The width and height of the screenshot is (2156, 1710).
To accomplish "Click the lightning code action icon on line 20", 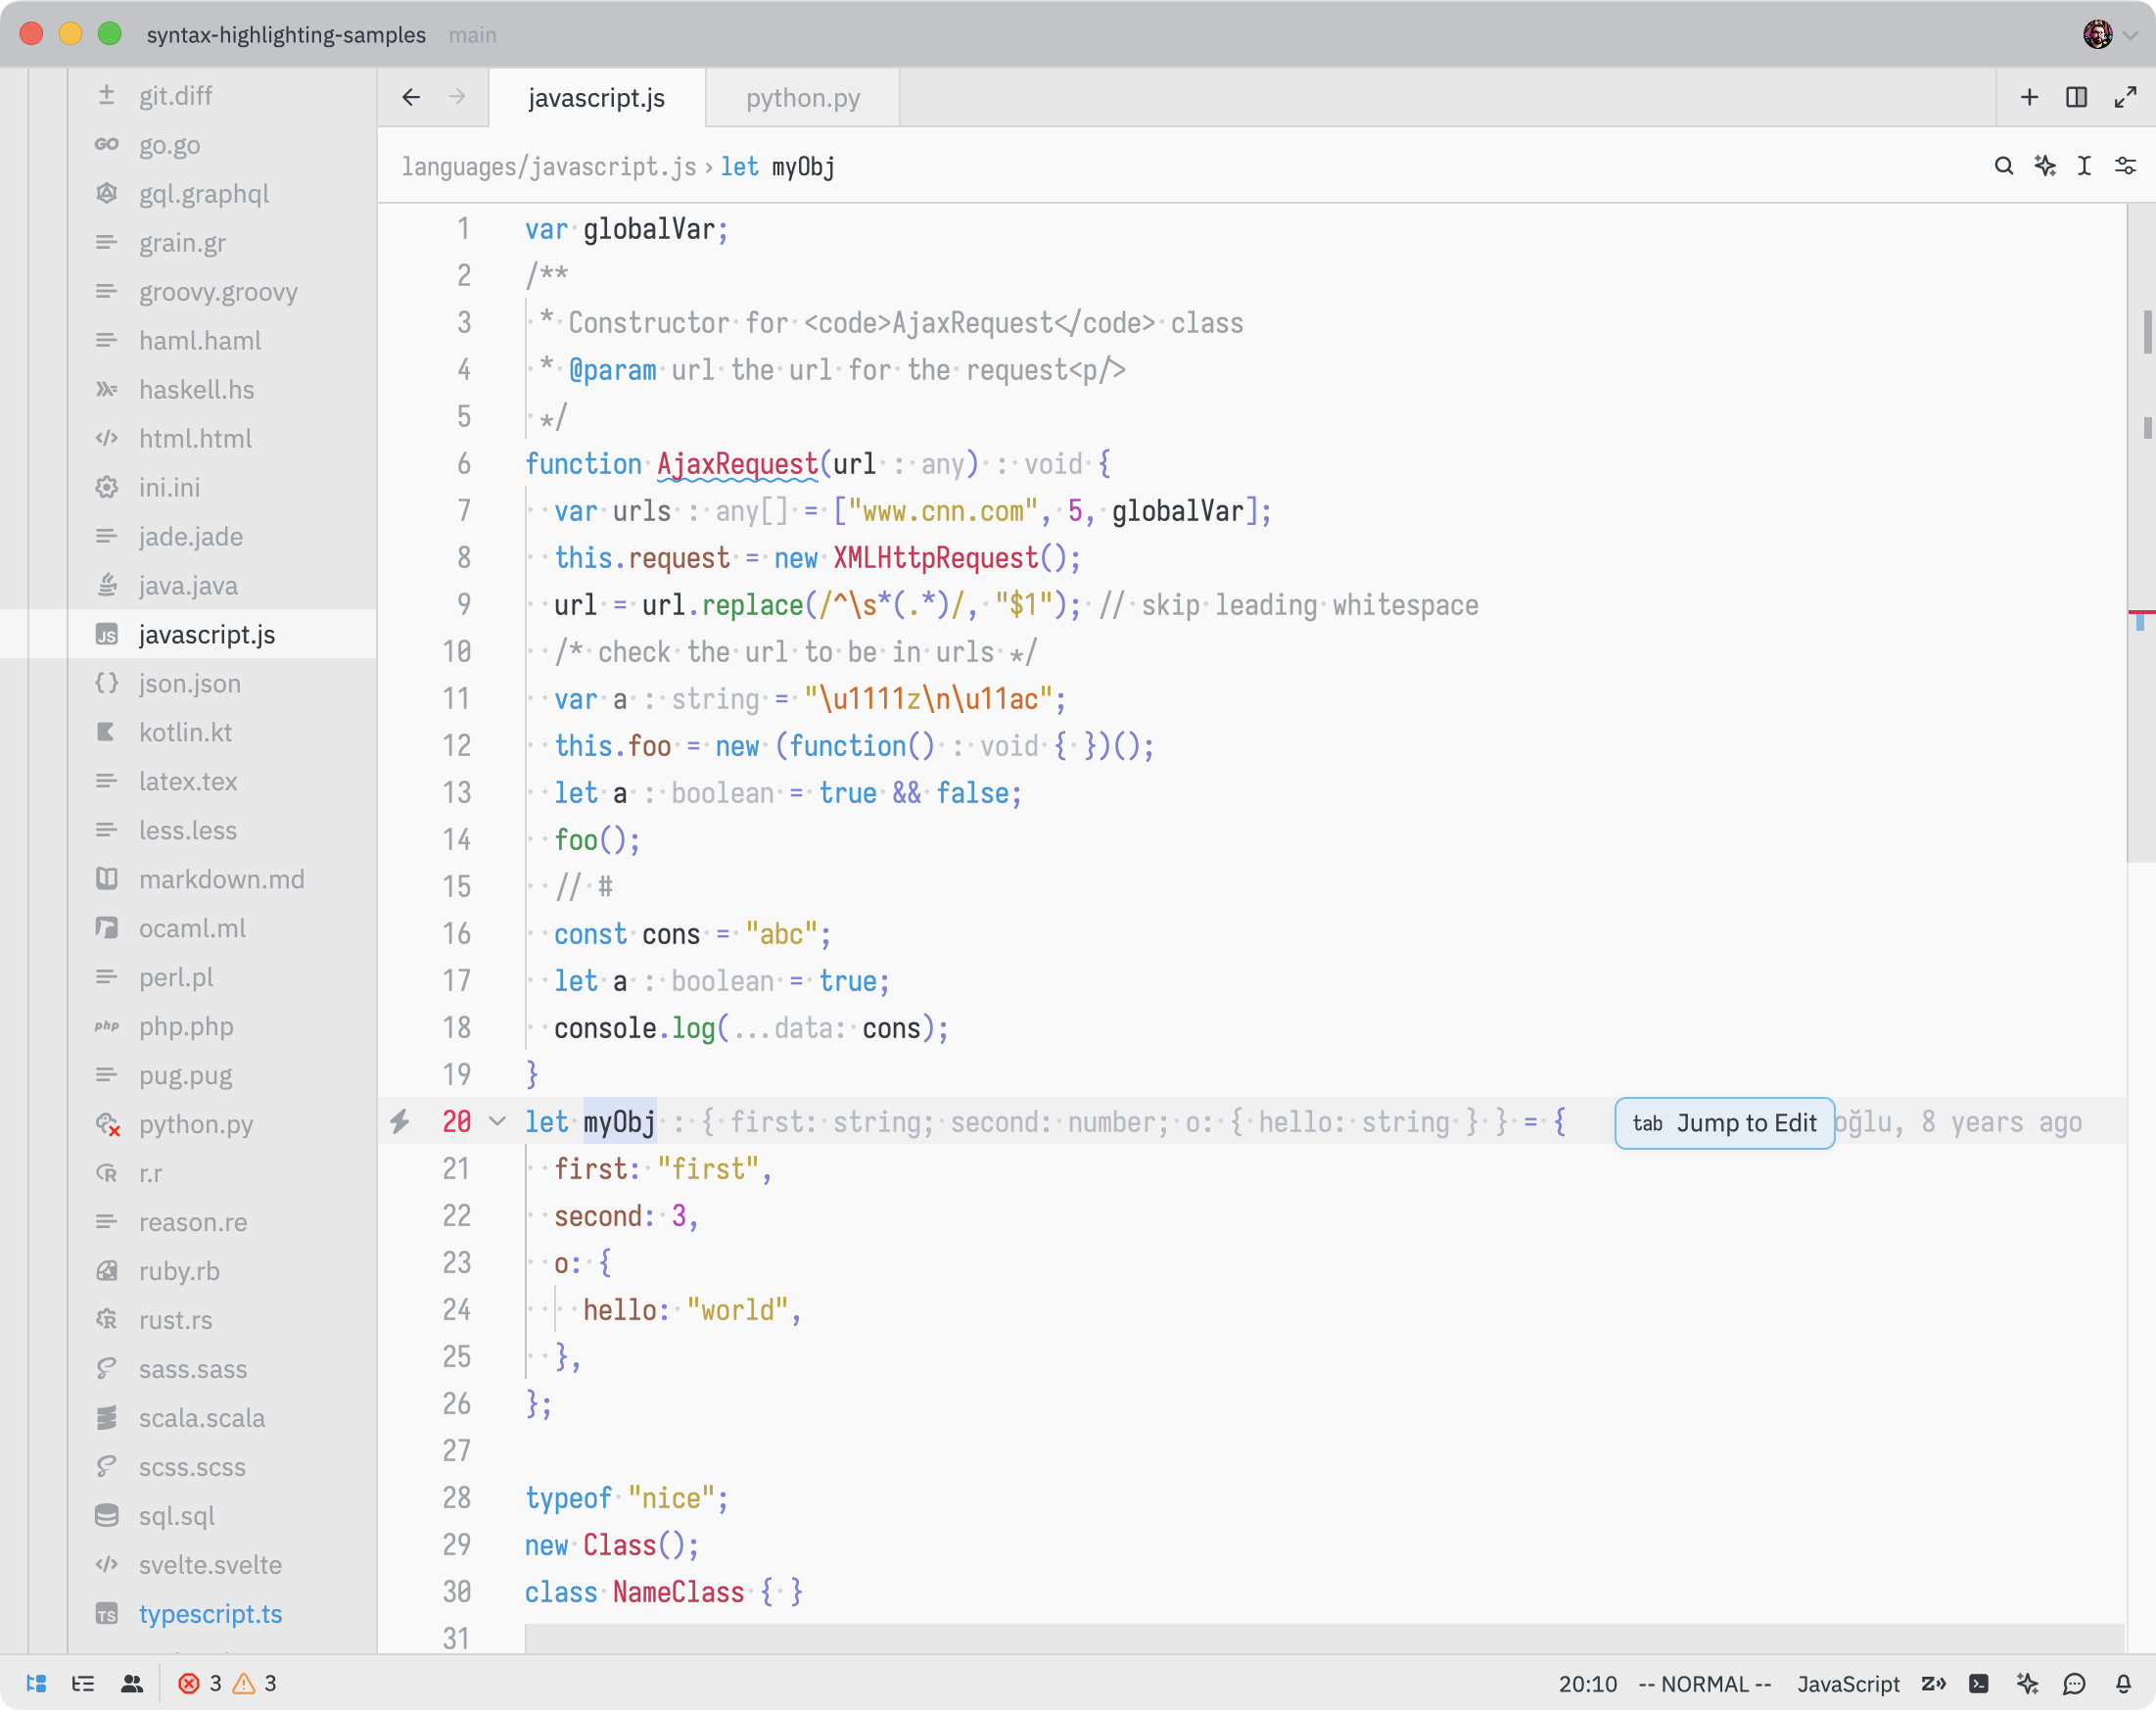I will [x=400, y=1122].
